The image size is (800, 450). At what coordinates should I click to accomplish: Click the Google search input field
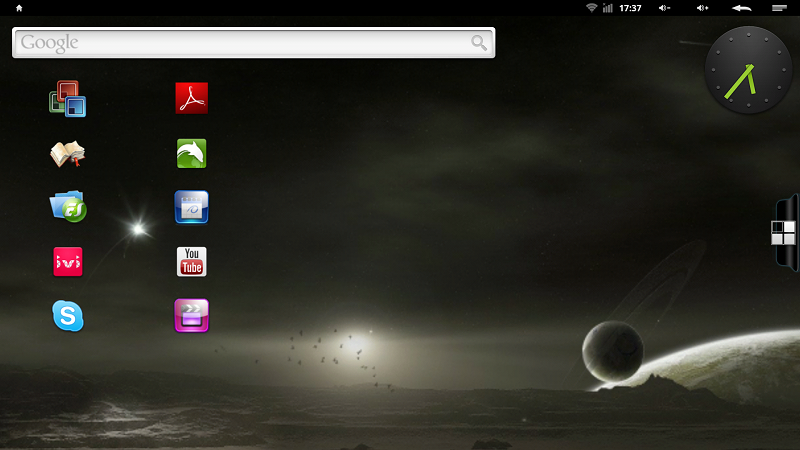click(x=254, y=43)
